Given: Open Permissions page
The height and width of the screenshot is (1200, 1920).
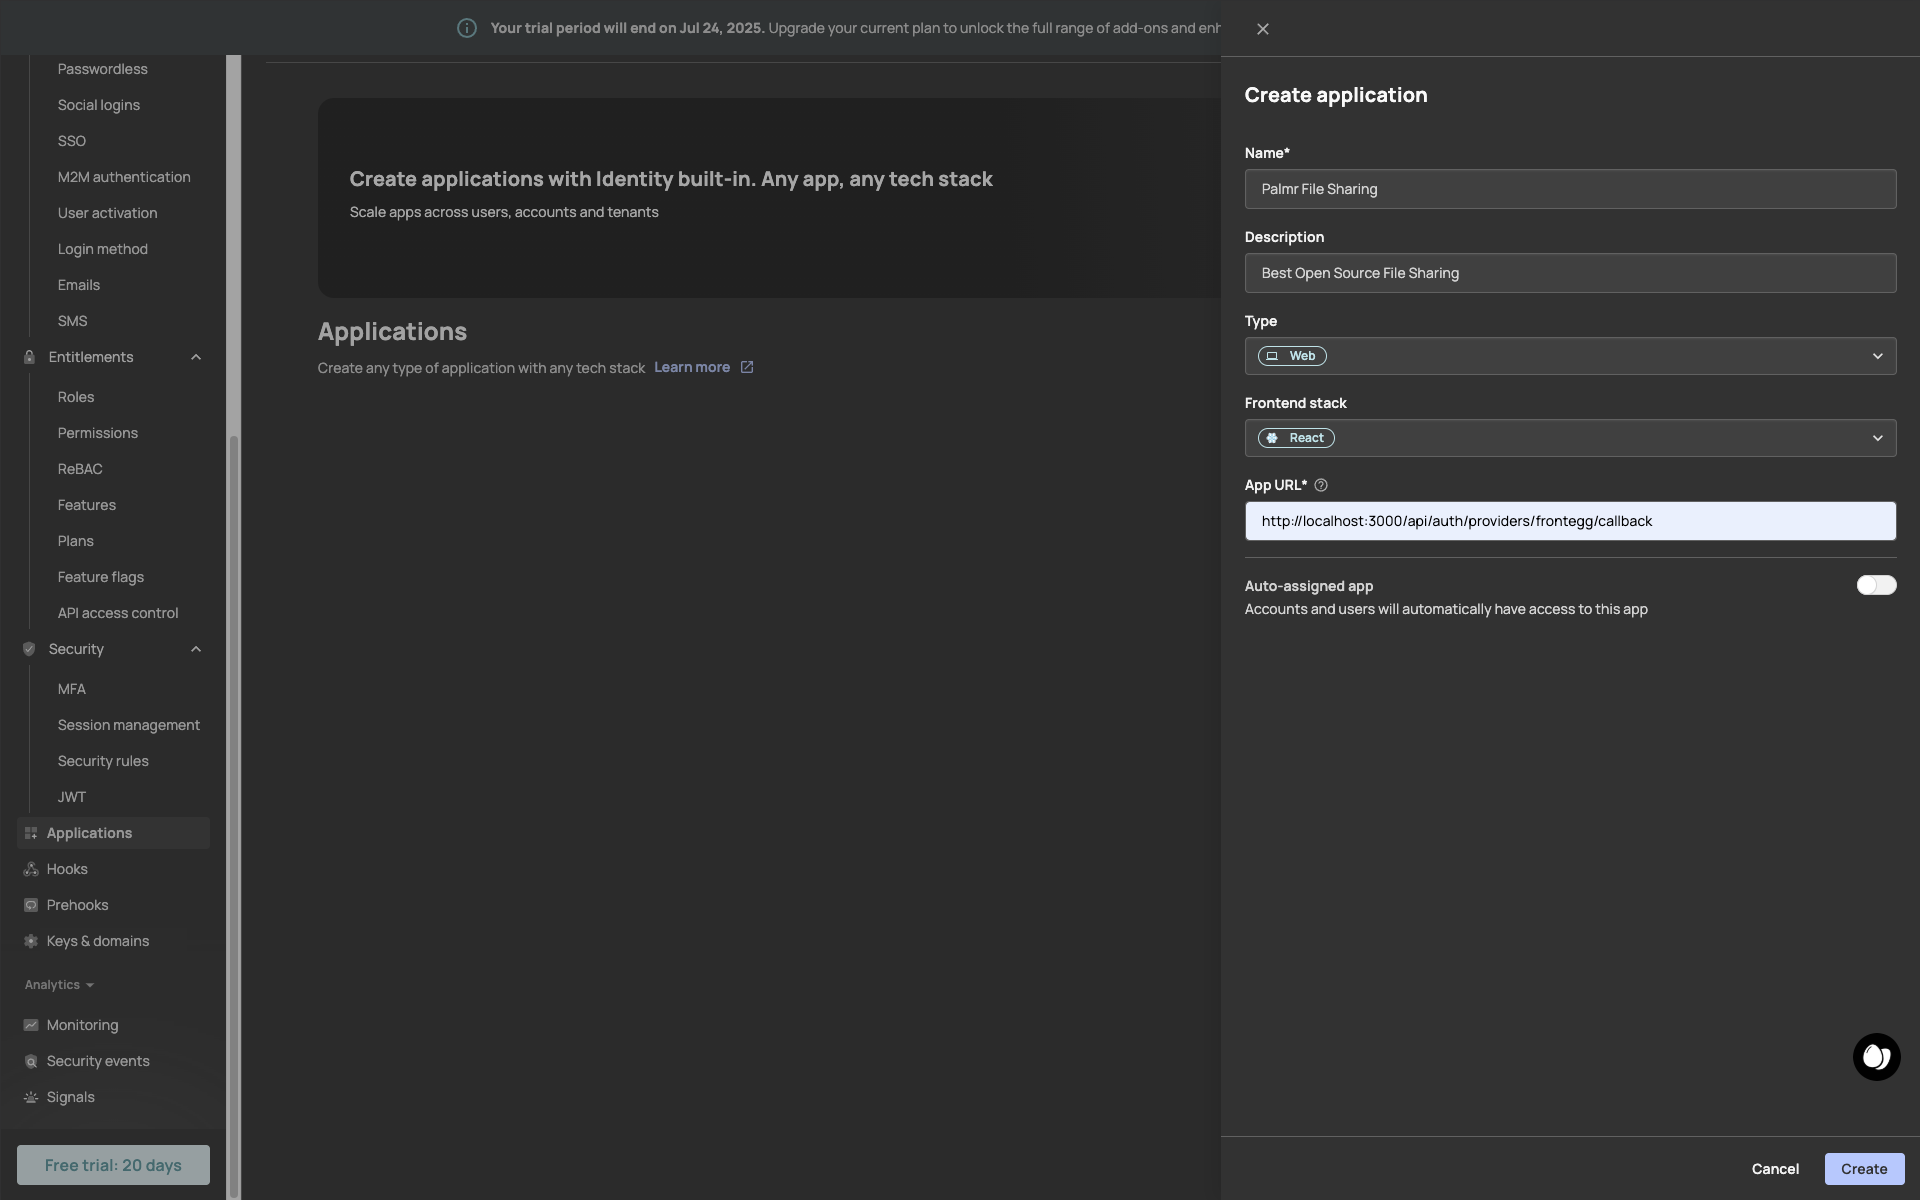Looking at the screenshot, I should coord(98,433).
